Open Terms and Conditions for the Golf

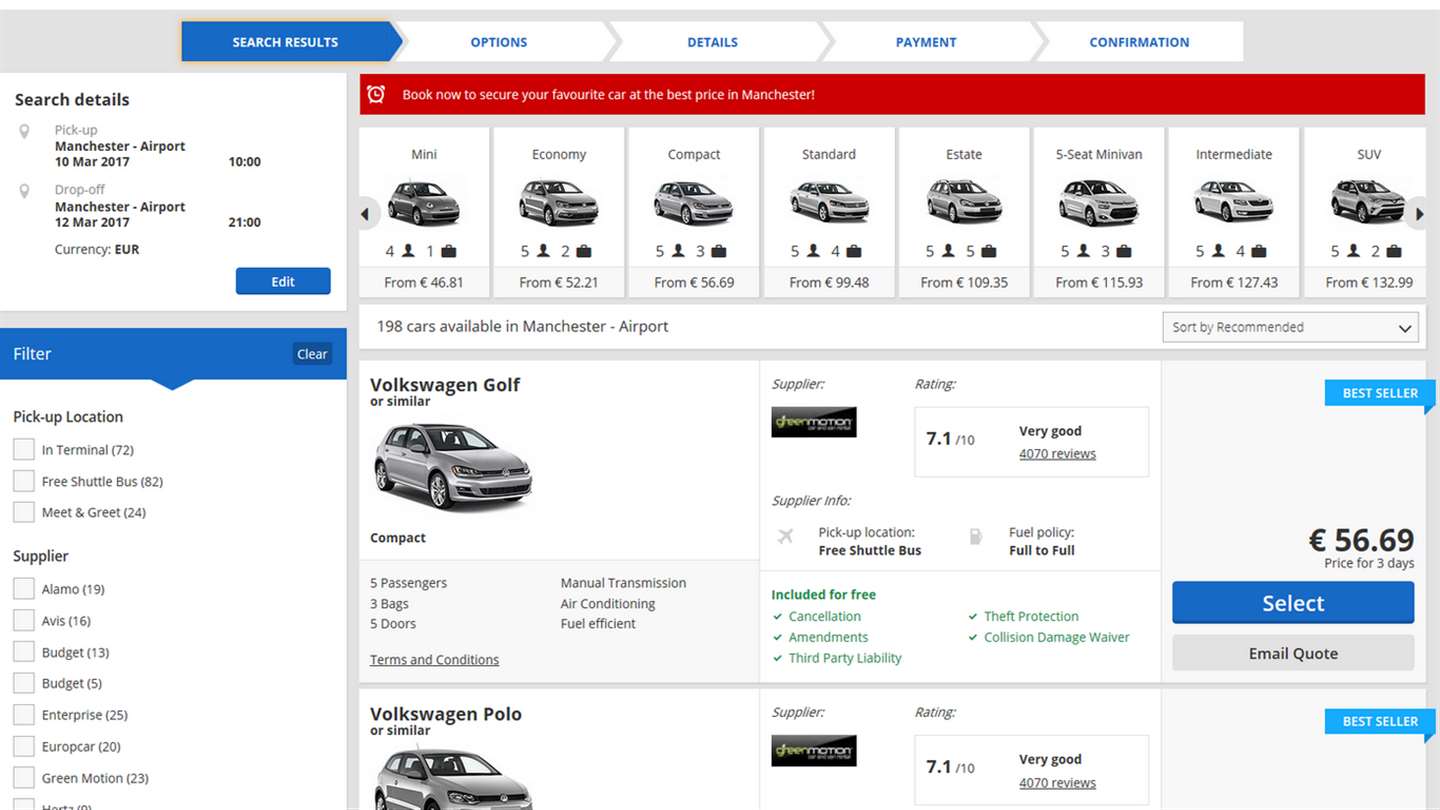434,660
